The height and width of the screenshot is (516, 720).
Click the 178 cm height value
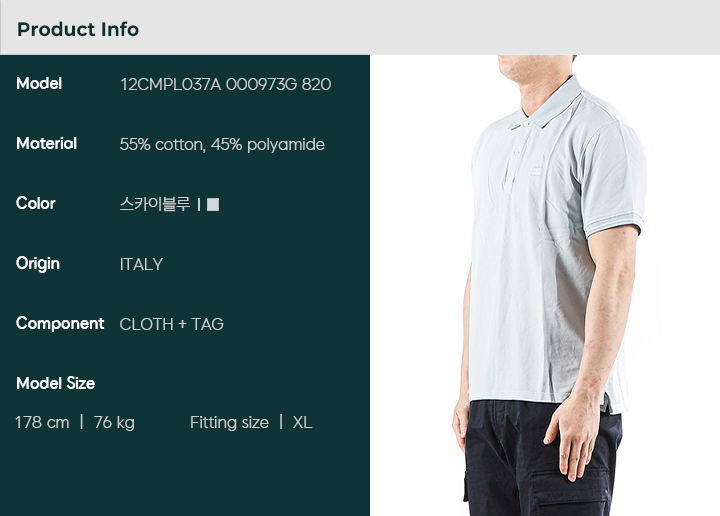42,422
